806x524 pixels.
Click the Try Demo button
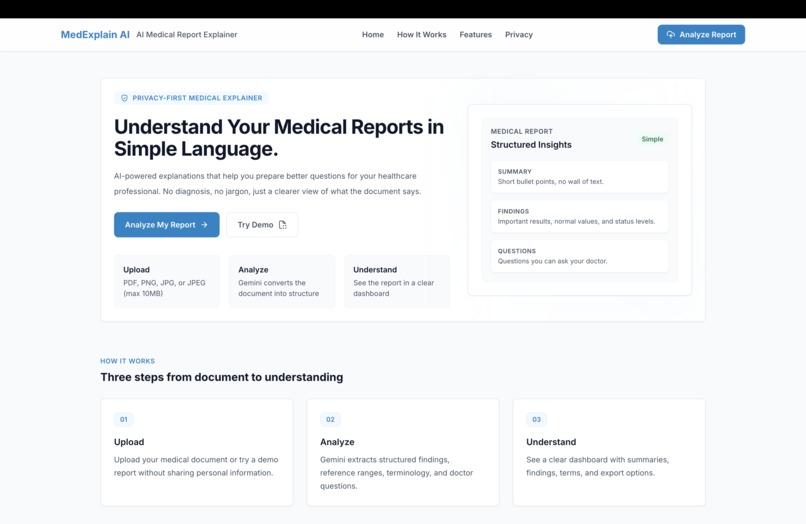(x=262, y=225)
